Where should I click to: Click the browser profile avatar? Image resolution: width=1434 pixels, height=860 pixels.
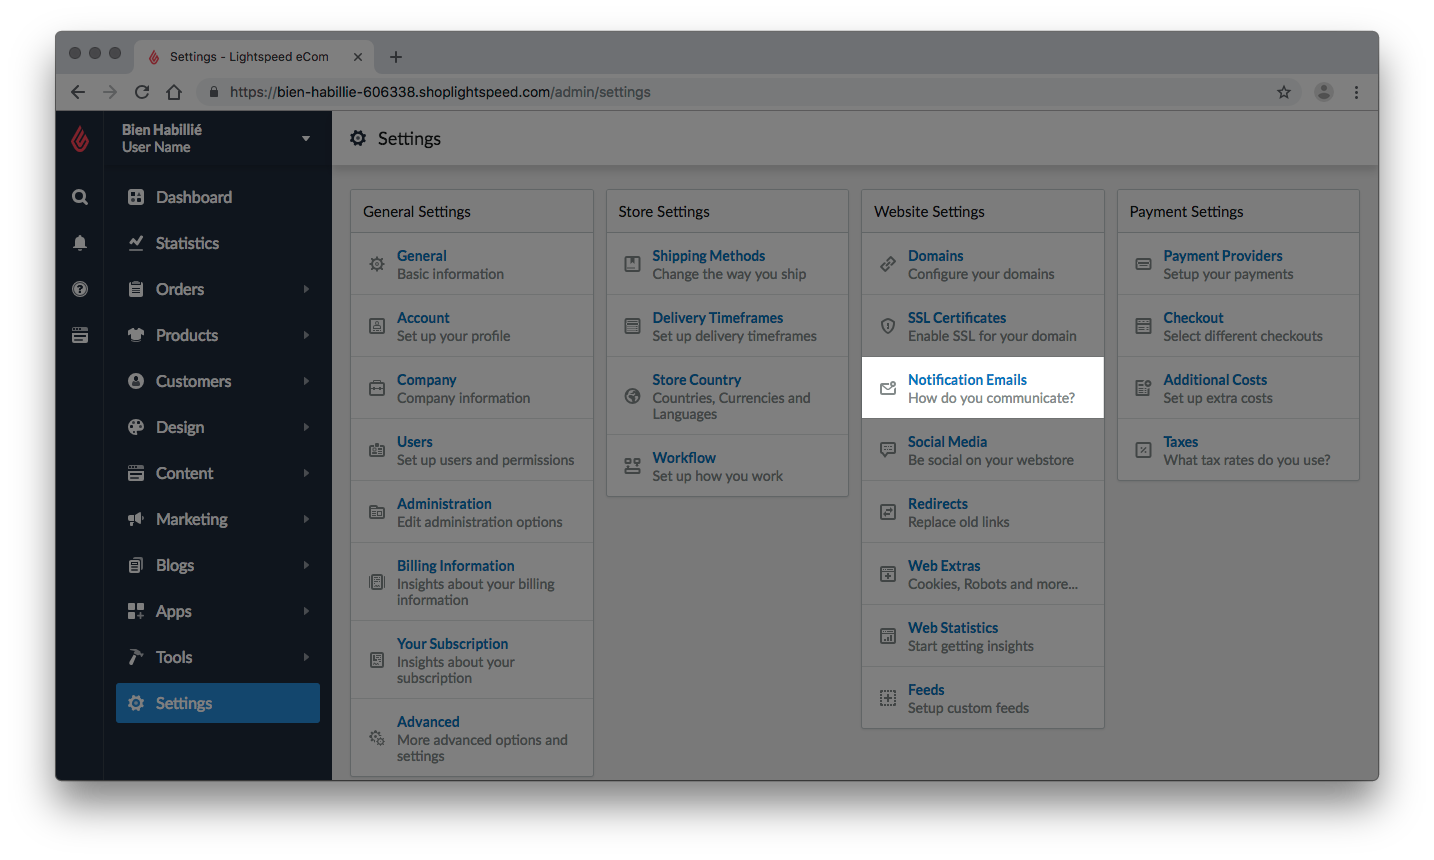click(x=1324, y=92)
